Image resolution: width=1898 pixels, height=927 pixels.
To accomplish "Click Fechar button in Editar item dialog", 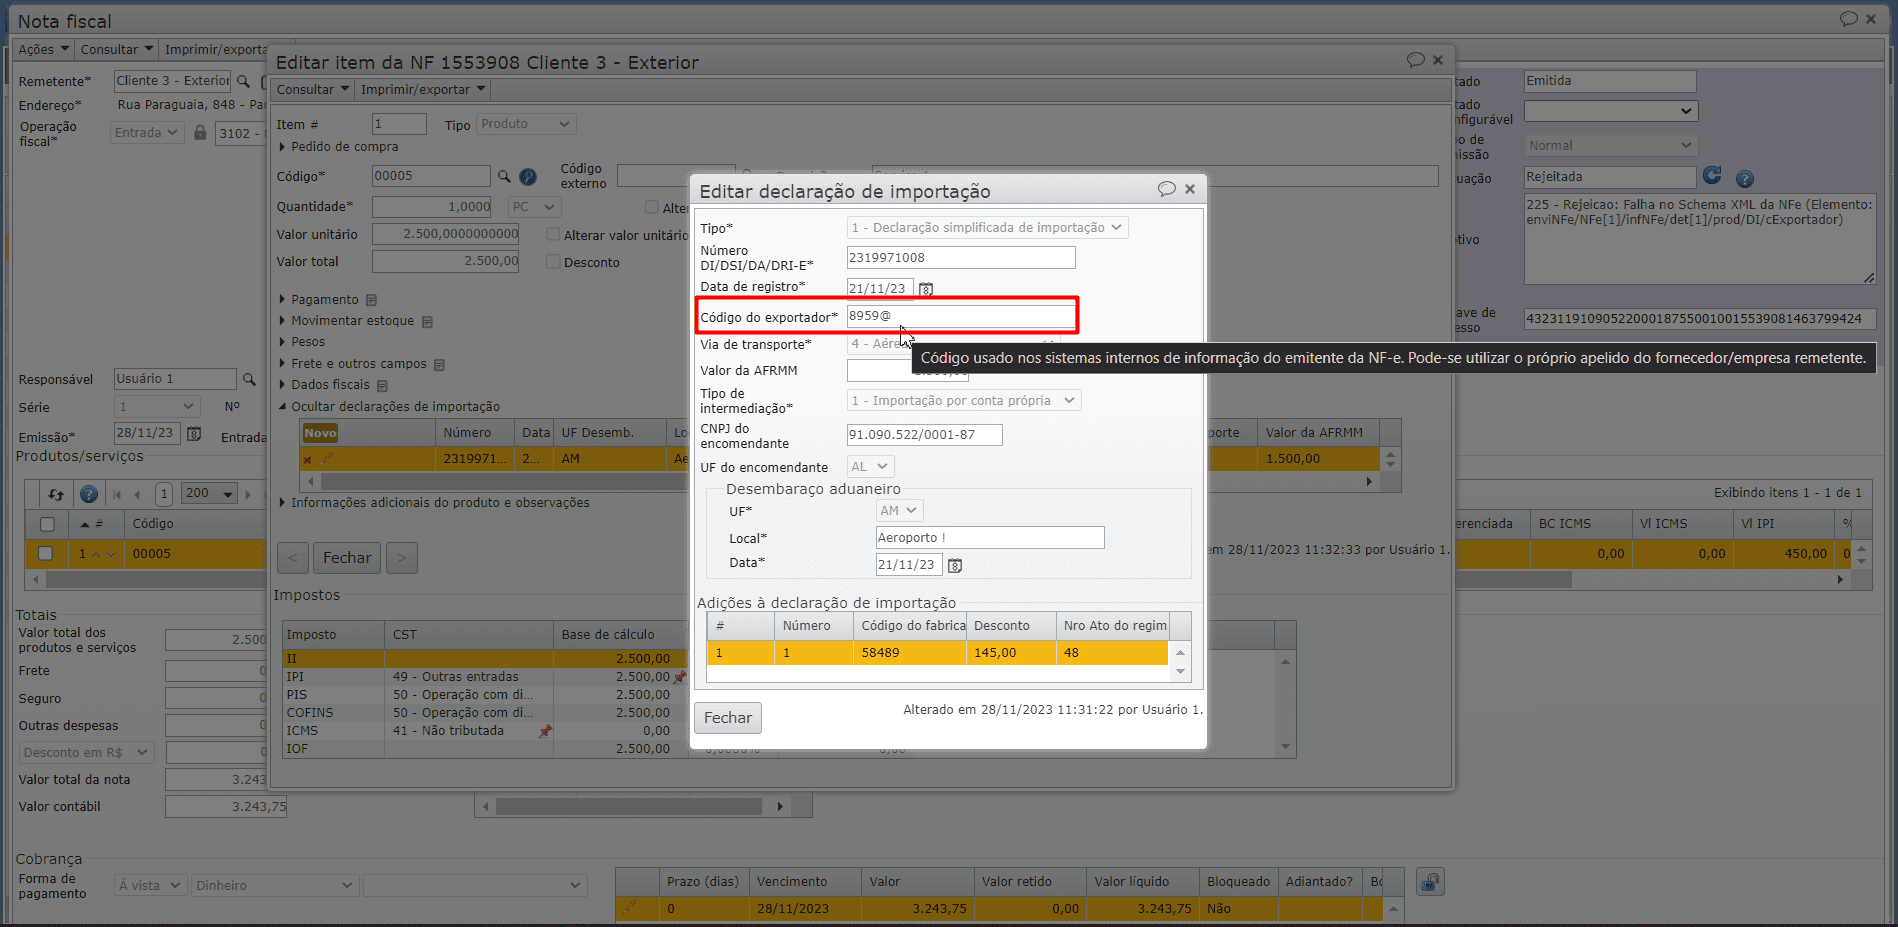I will tap(347, 558).
